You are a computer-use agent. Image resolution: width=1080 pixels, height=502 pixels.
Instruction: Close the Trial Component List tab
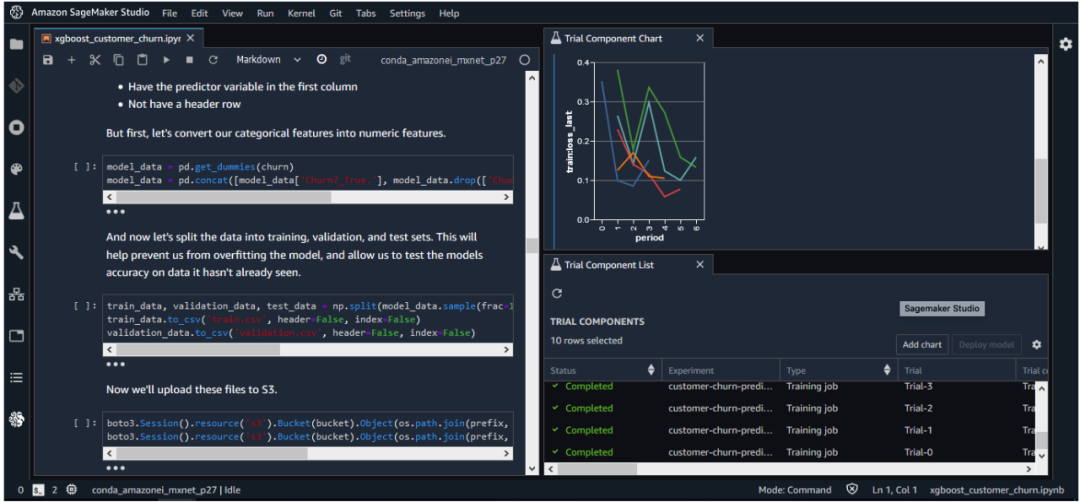pos(700,265)
